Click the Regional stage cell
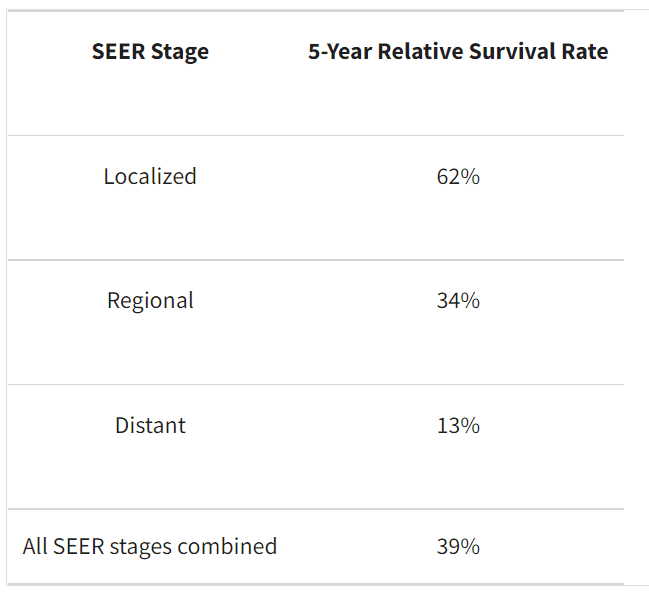 pos(150,301)
